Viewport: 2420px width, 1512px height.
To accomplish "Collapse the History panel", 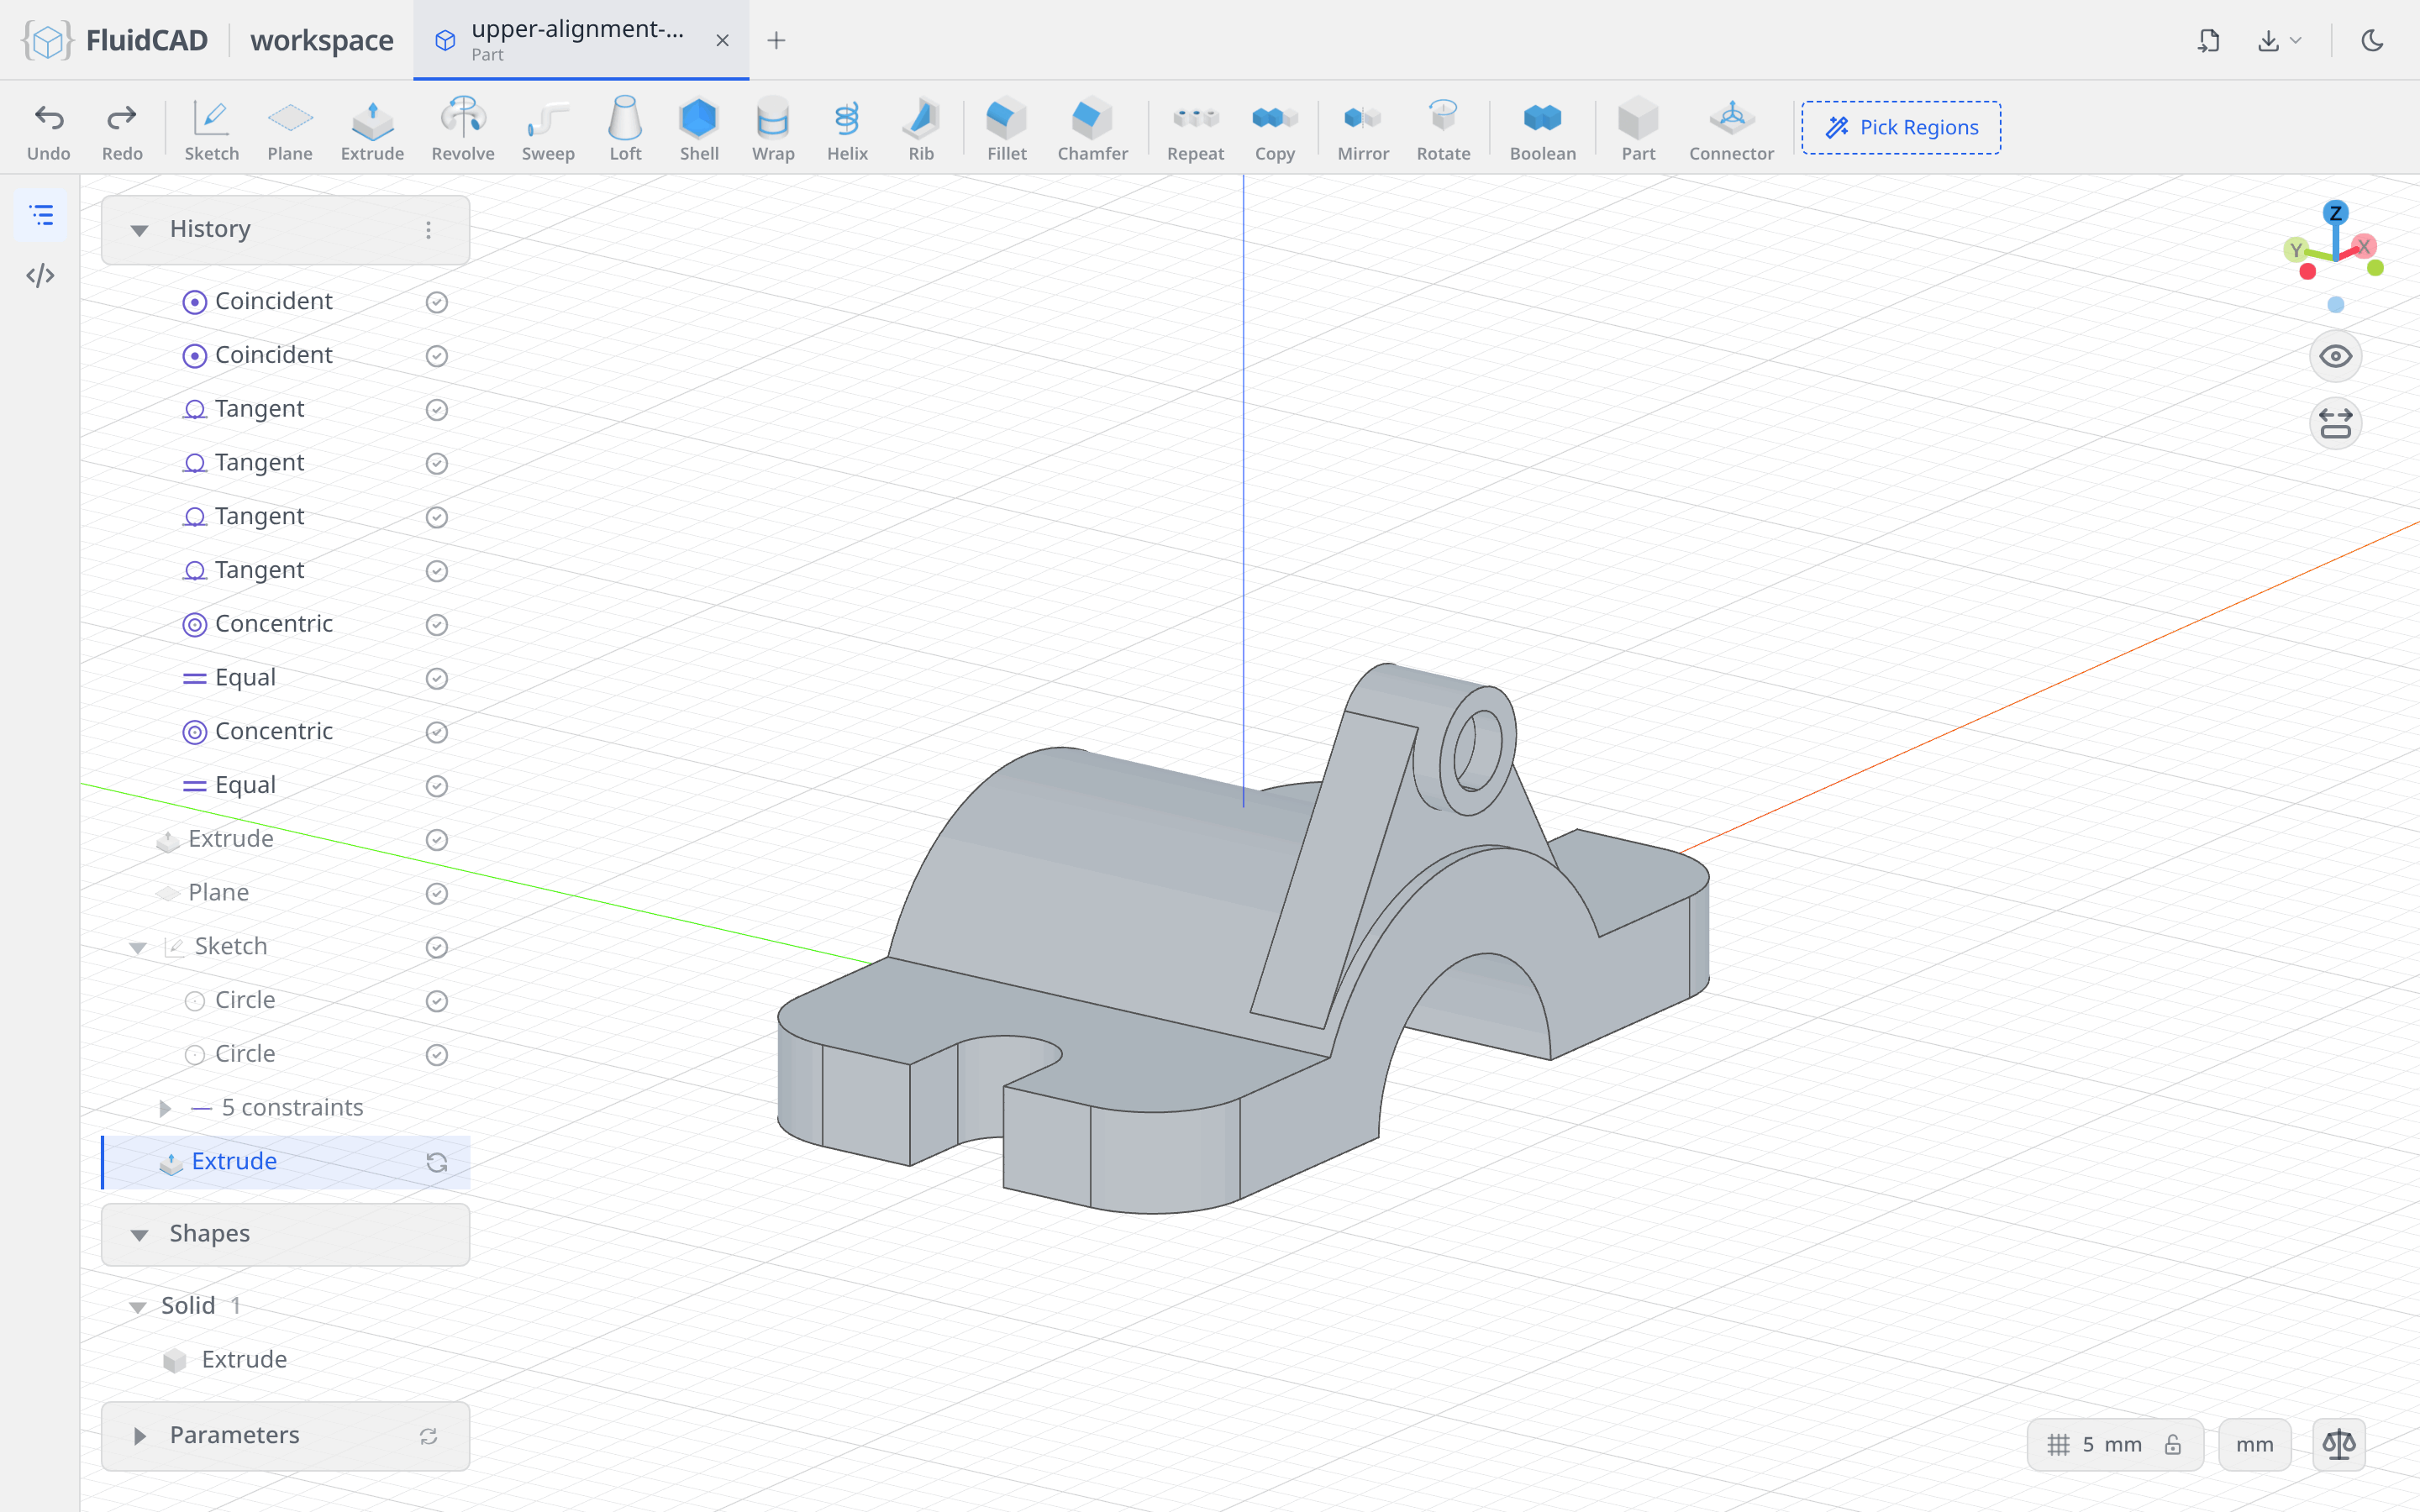I will [139, 230].
